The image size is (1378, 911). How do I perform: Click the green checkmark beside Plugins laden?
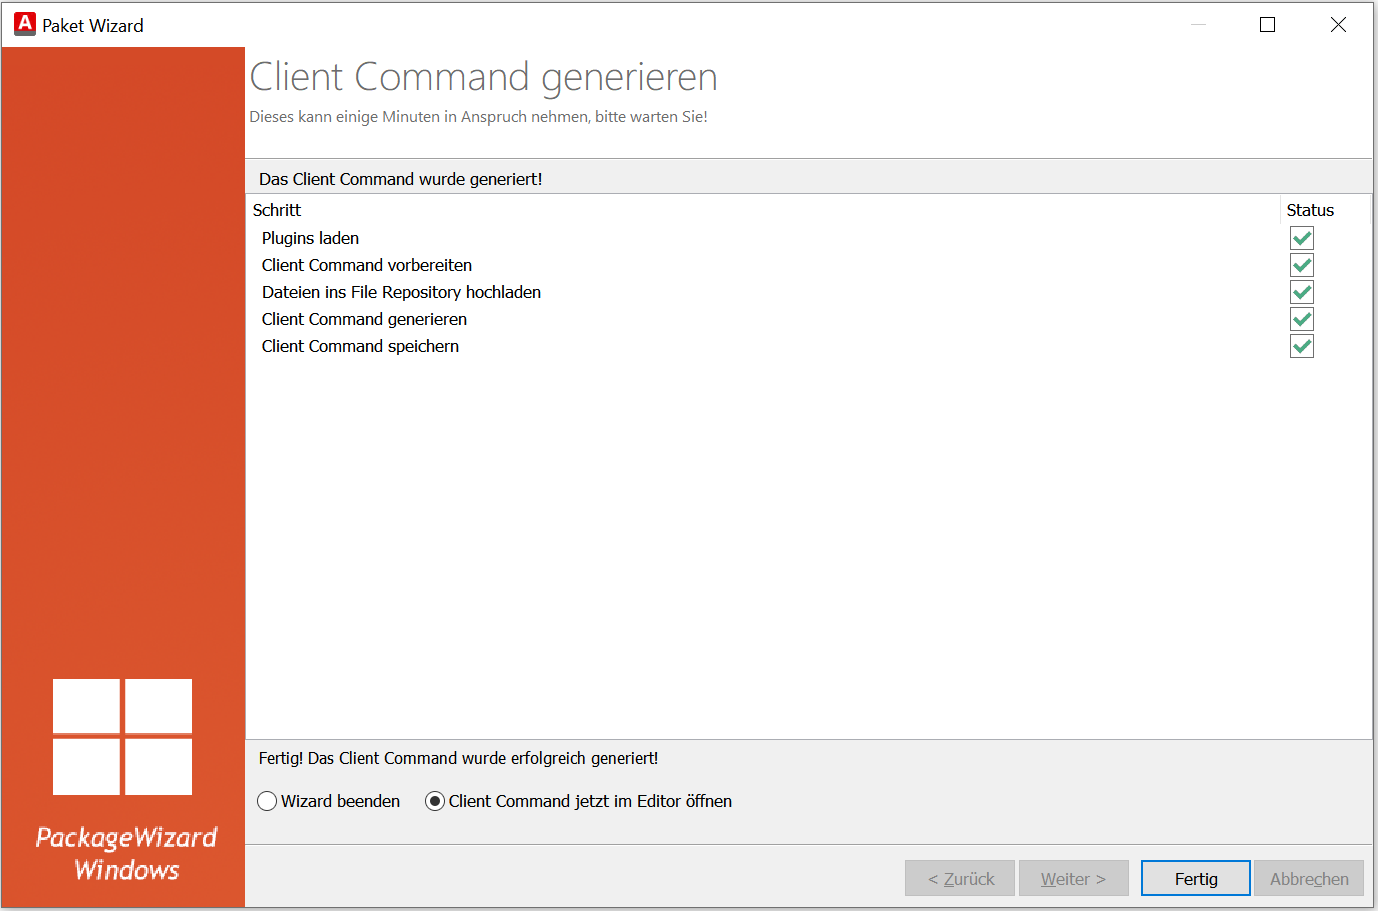point(1301,238)
